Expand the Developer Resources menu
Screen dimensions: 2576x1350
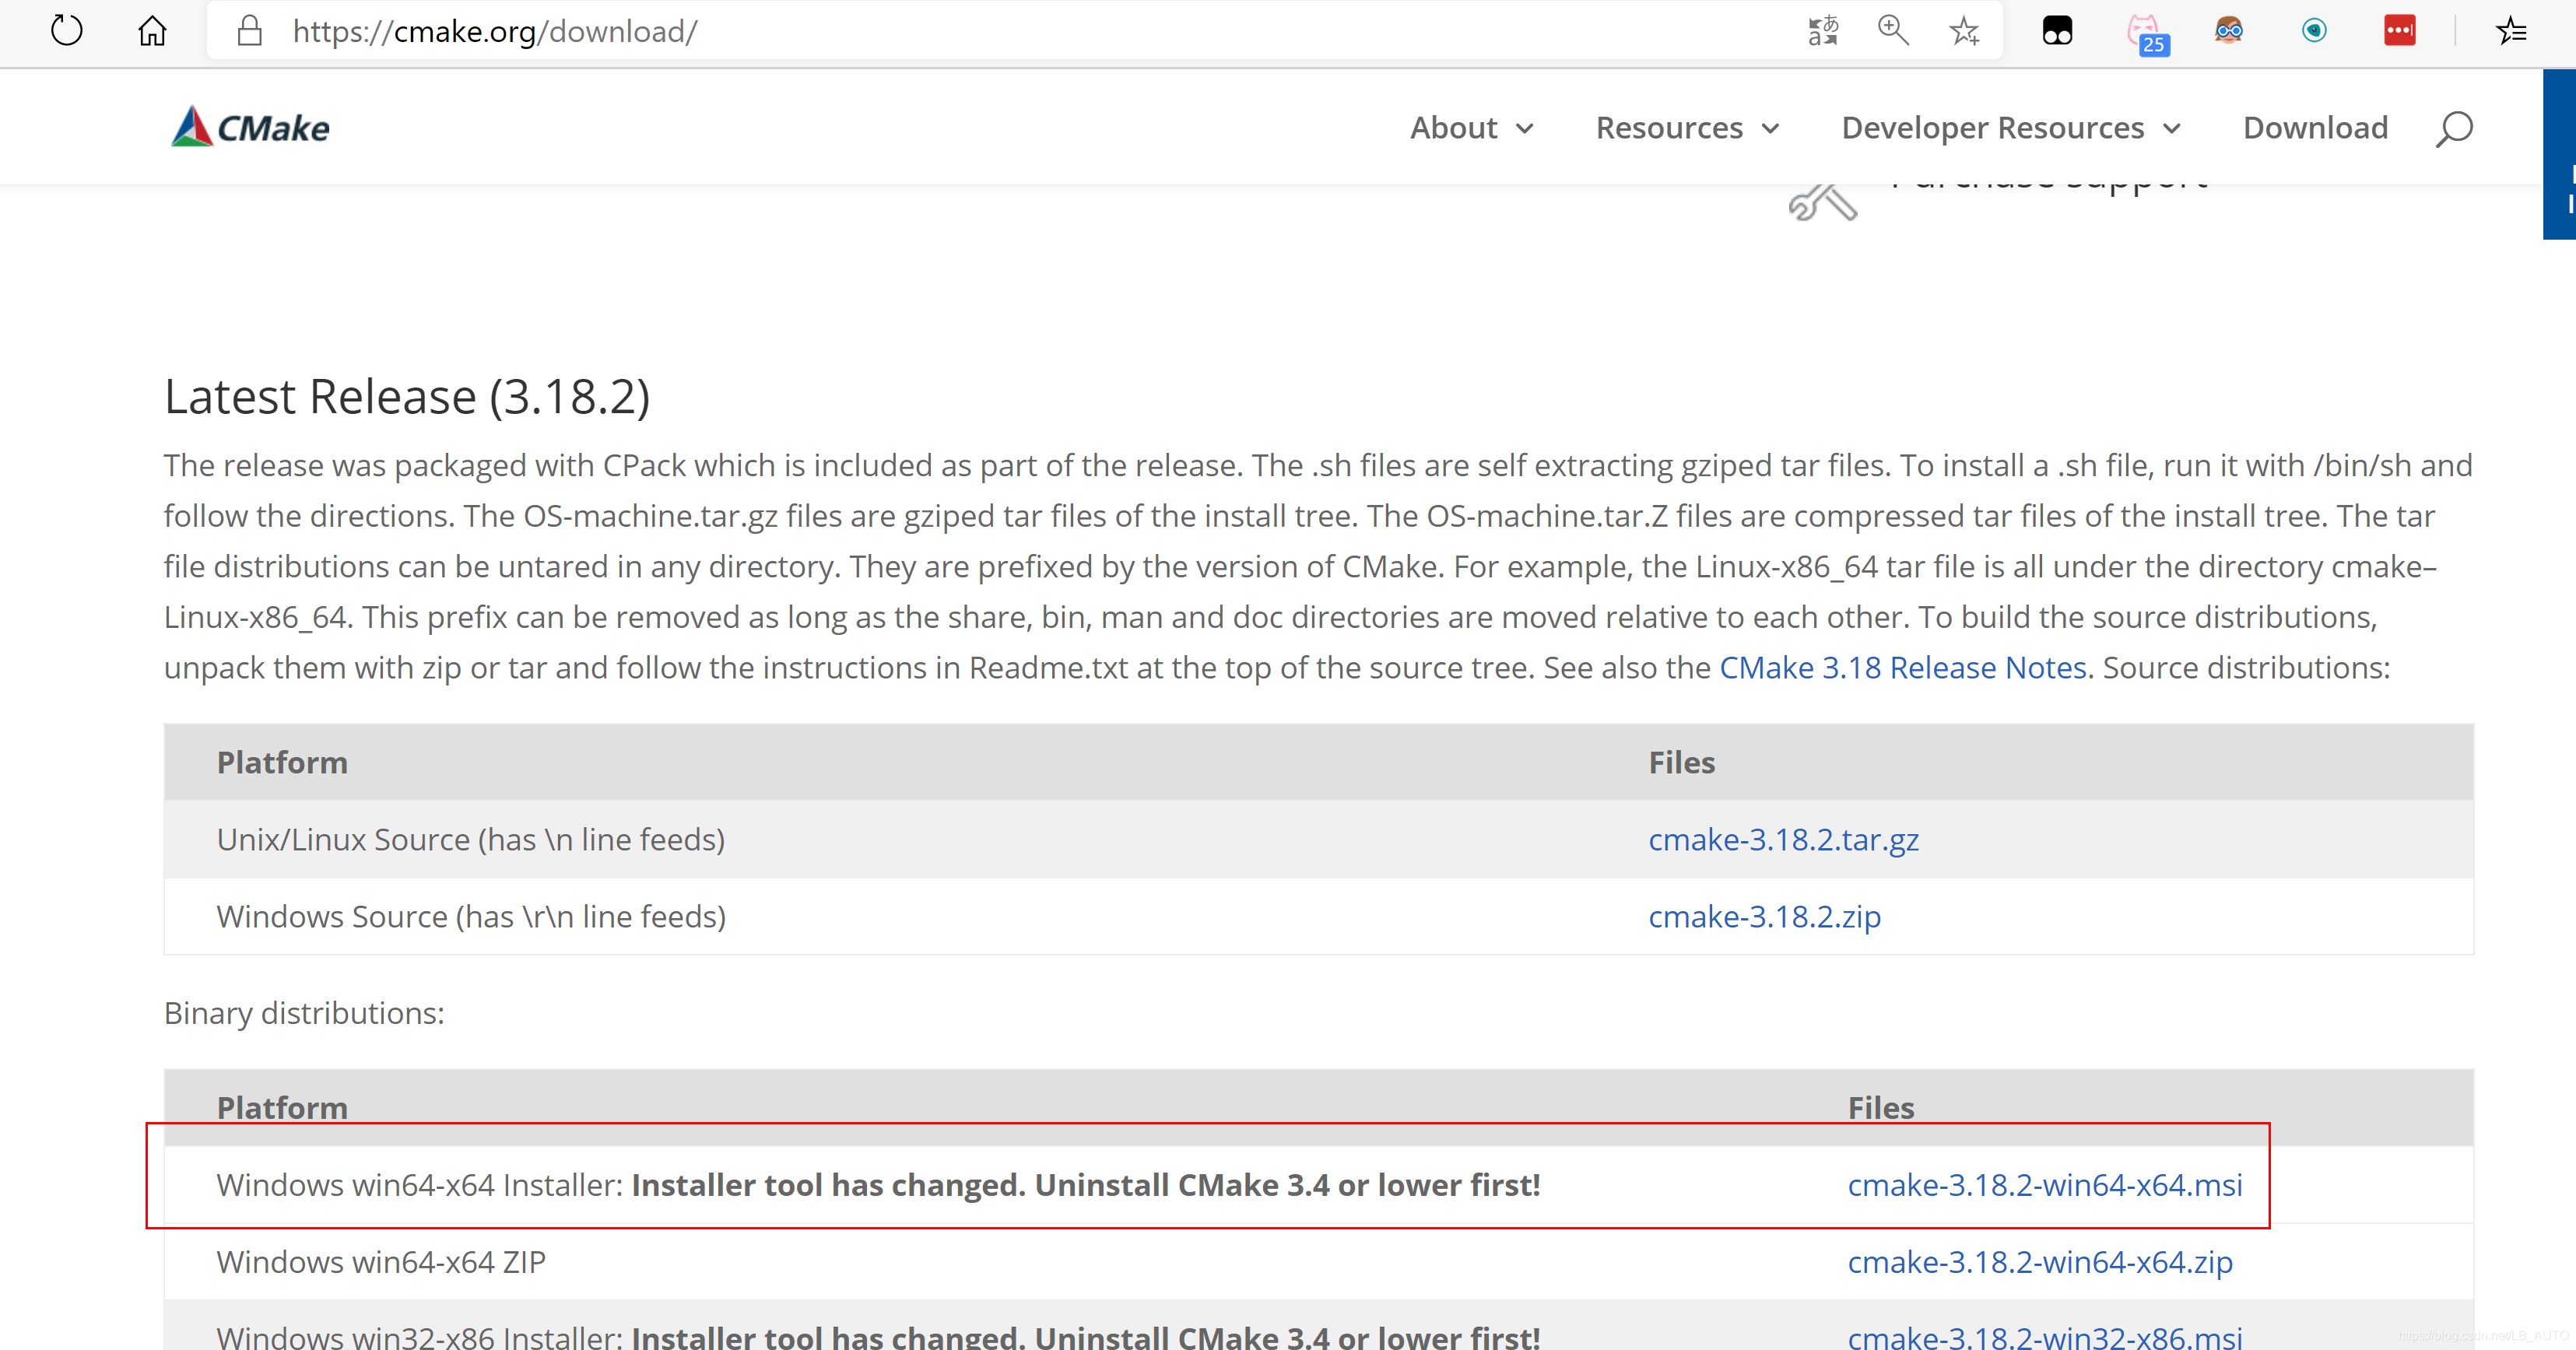pos(2010,128)
